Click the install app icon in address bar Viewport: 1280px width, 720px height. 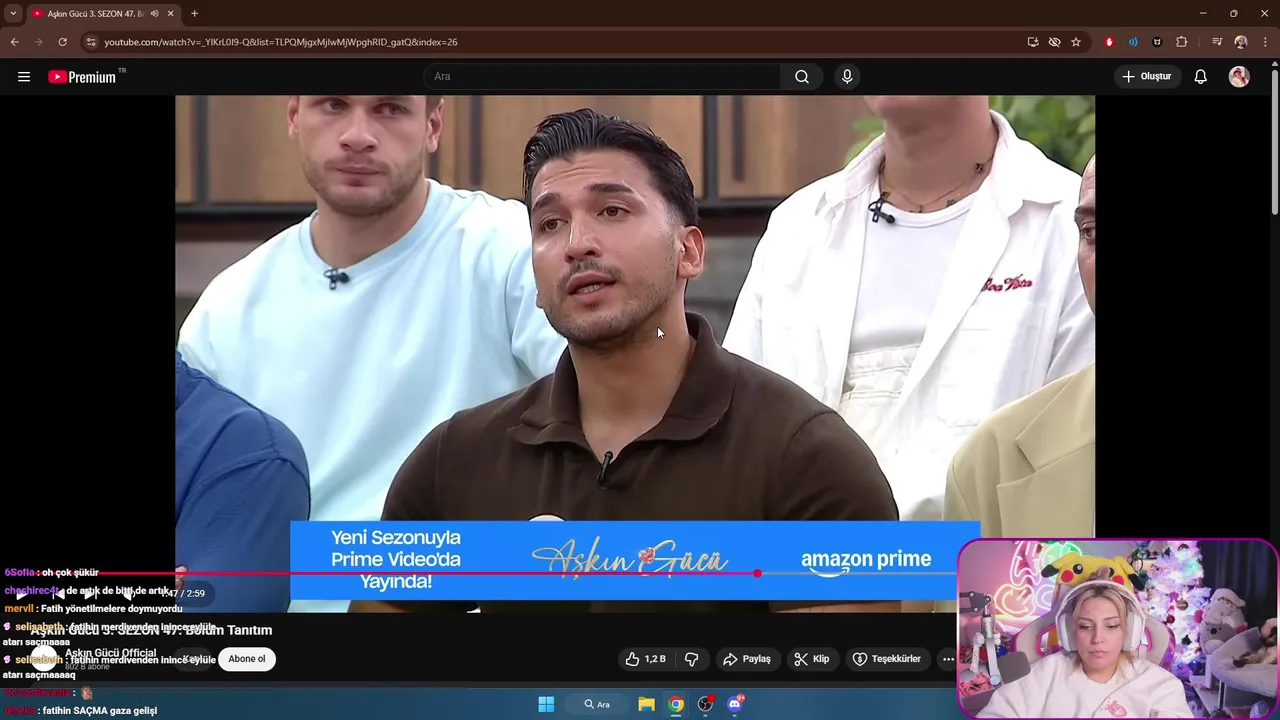pyautogui.click(x=1033, y=42)
